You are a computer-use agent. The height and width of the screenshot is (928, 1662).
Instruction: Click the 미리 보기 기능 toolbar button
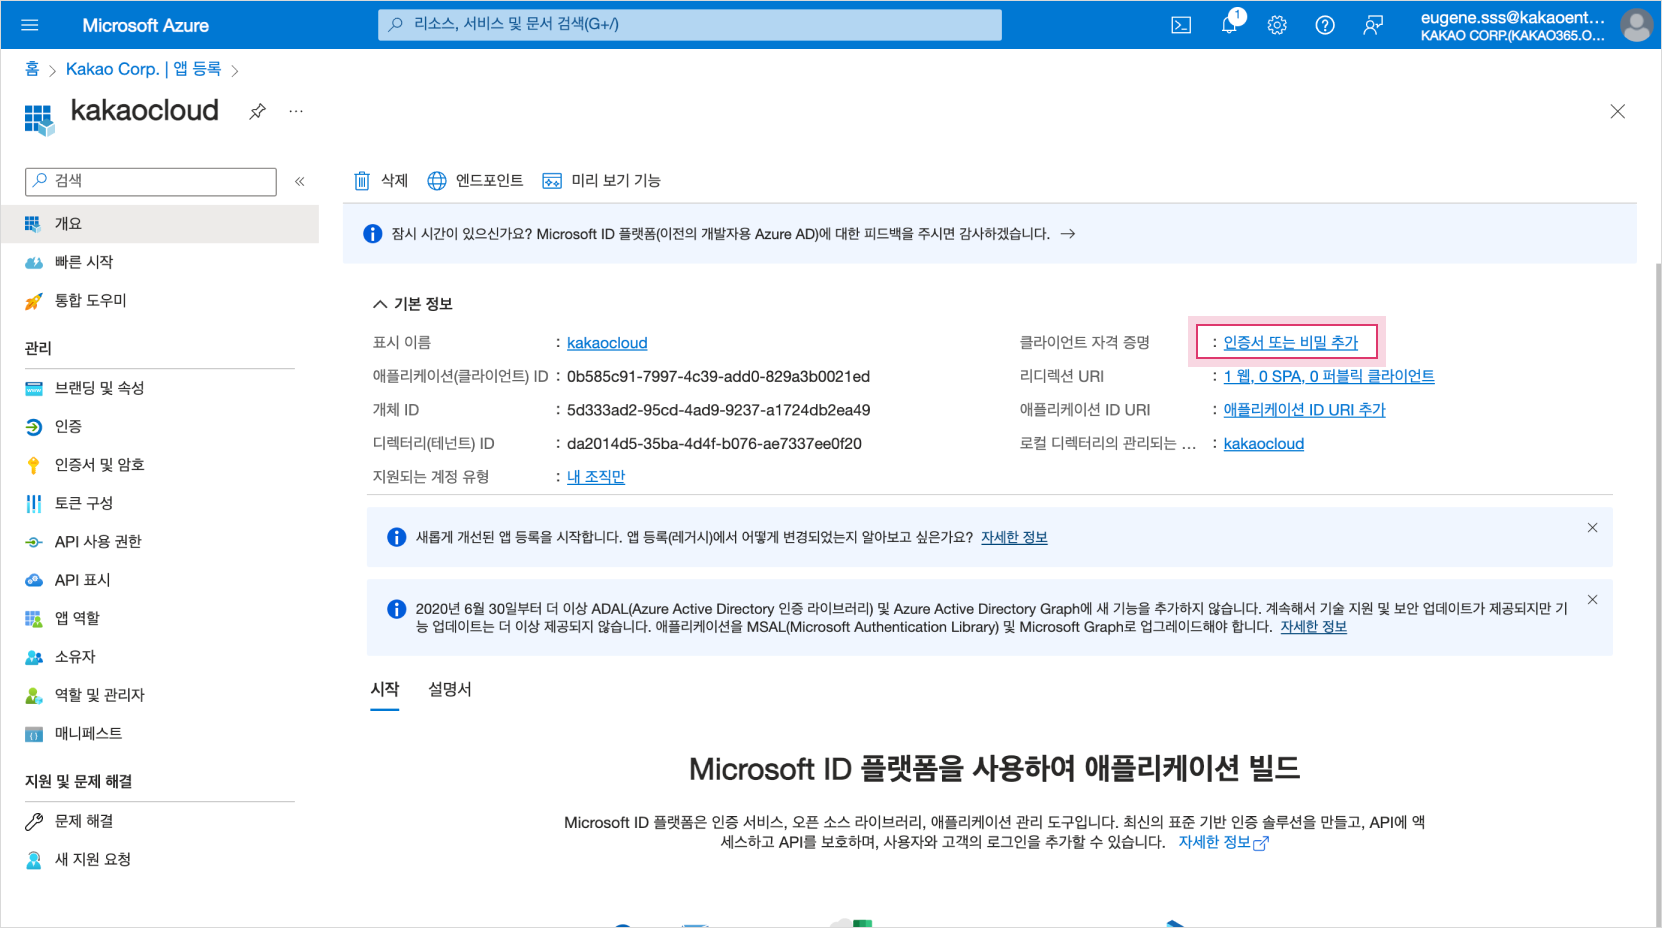point(601,181)
